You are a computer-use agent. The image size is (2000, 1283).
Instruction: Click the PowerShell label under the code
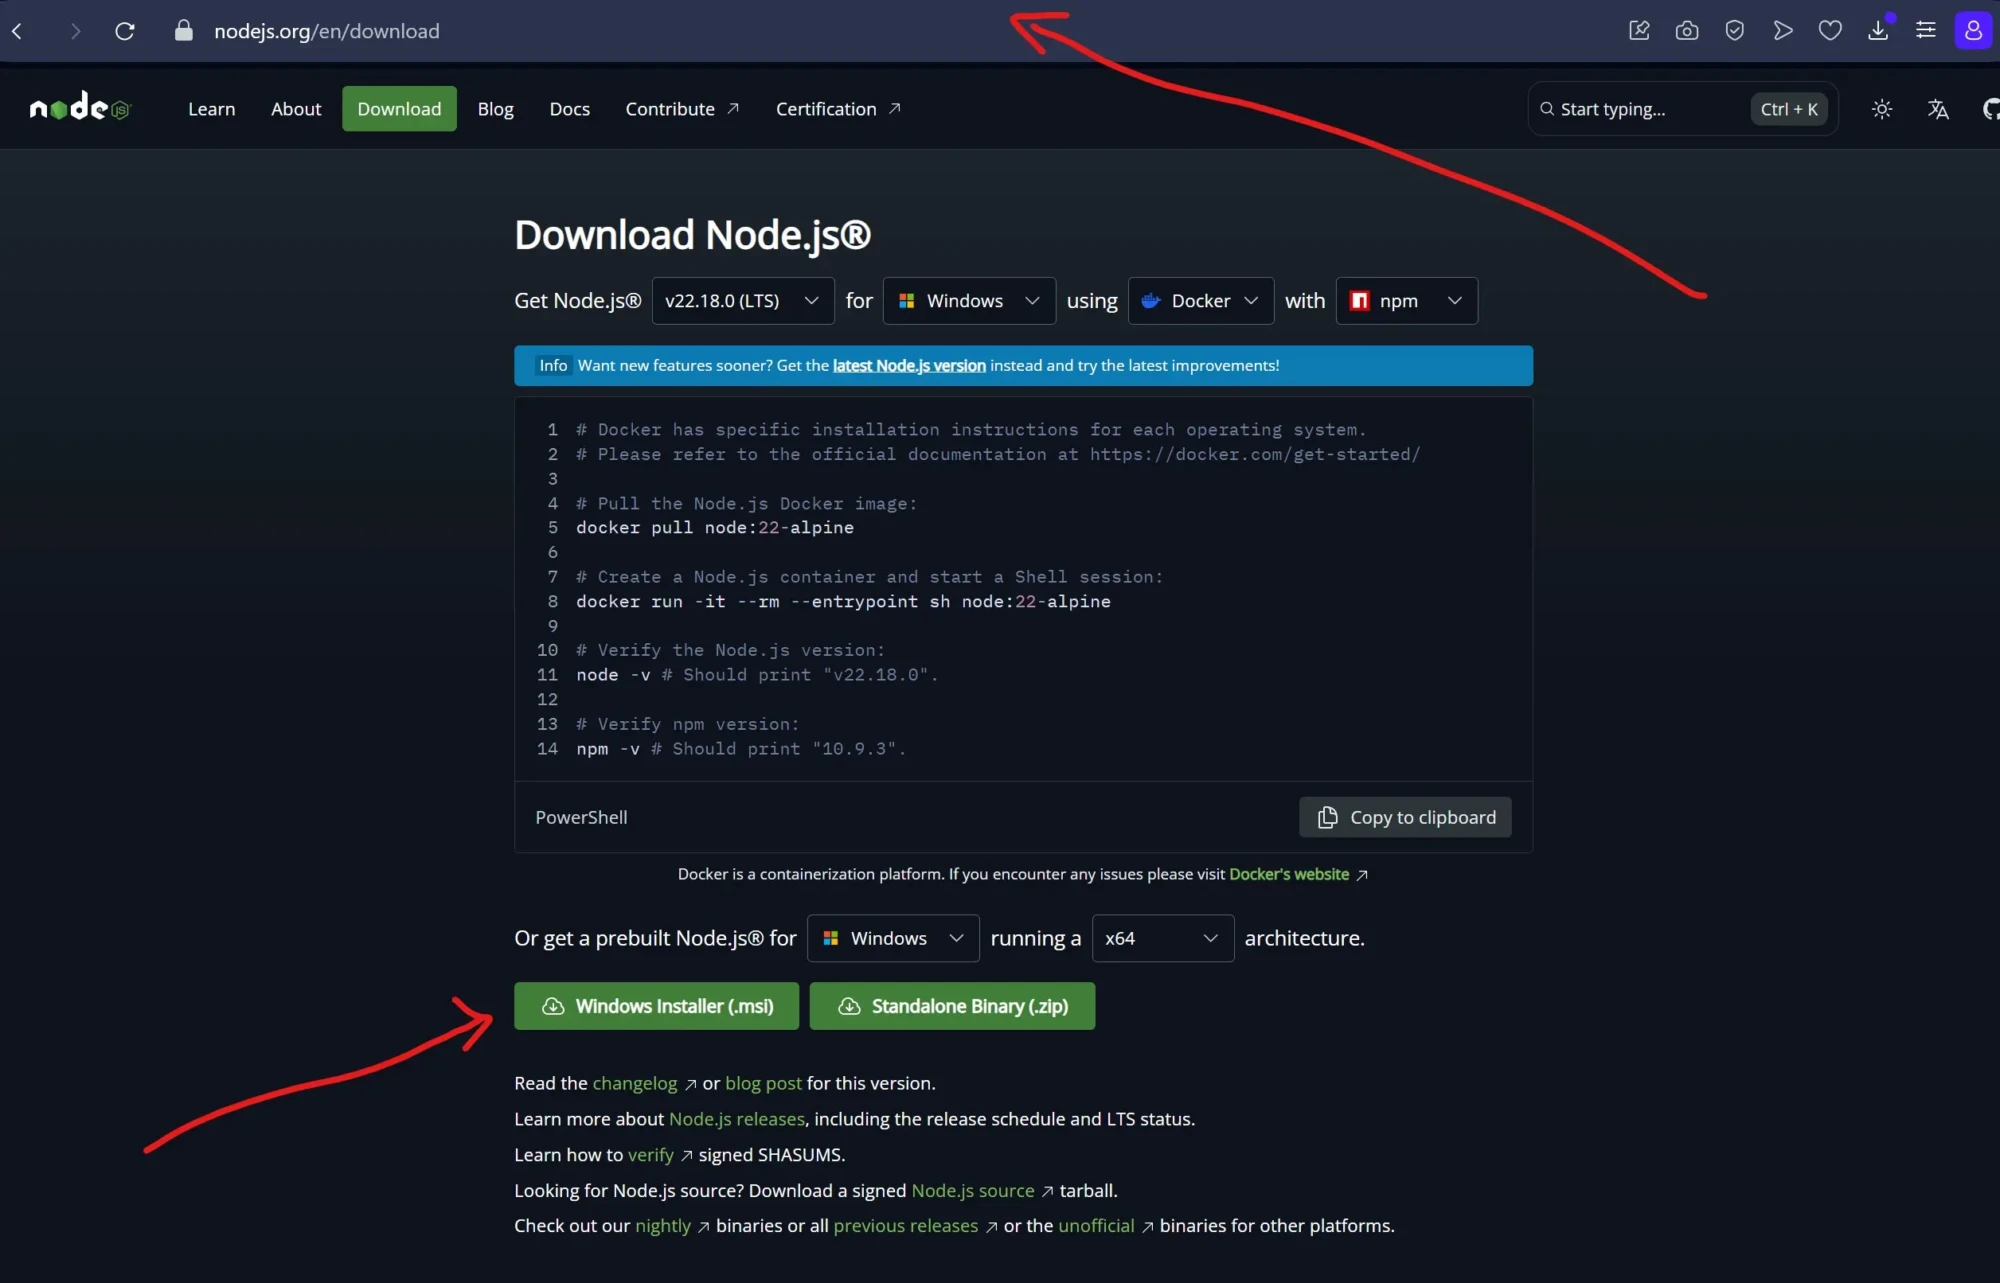(581, 817)
